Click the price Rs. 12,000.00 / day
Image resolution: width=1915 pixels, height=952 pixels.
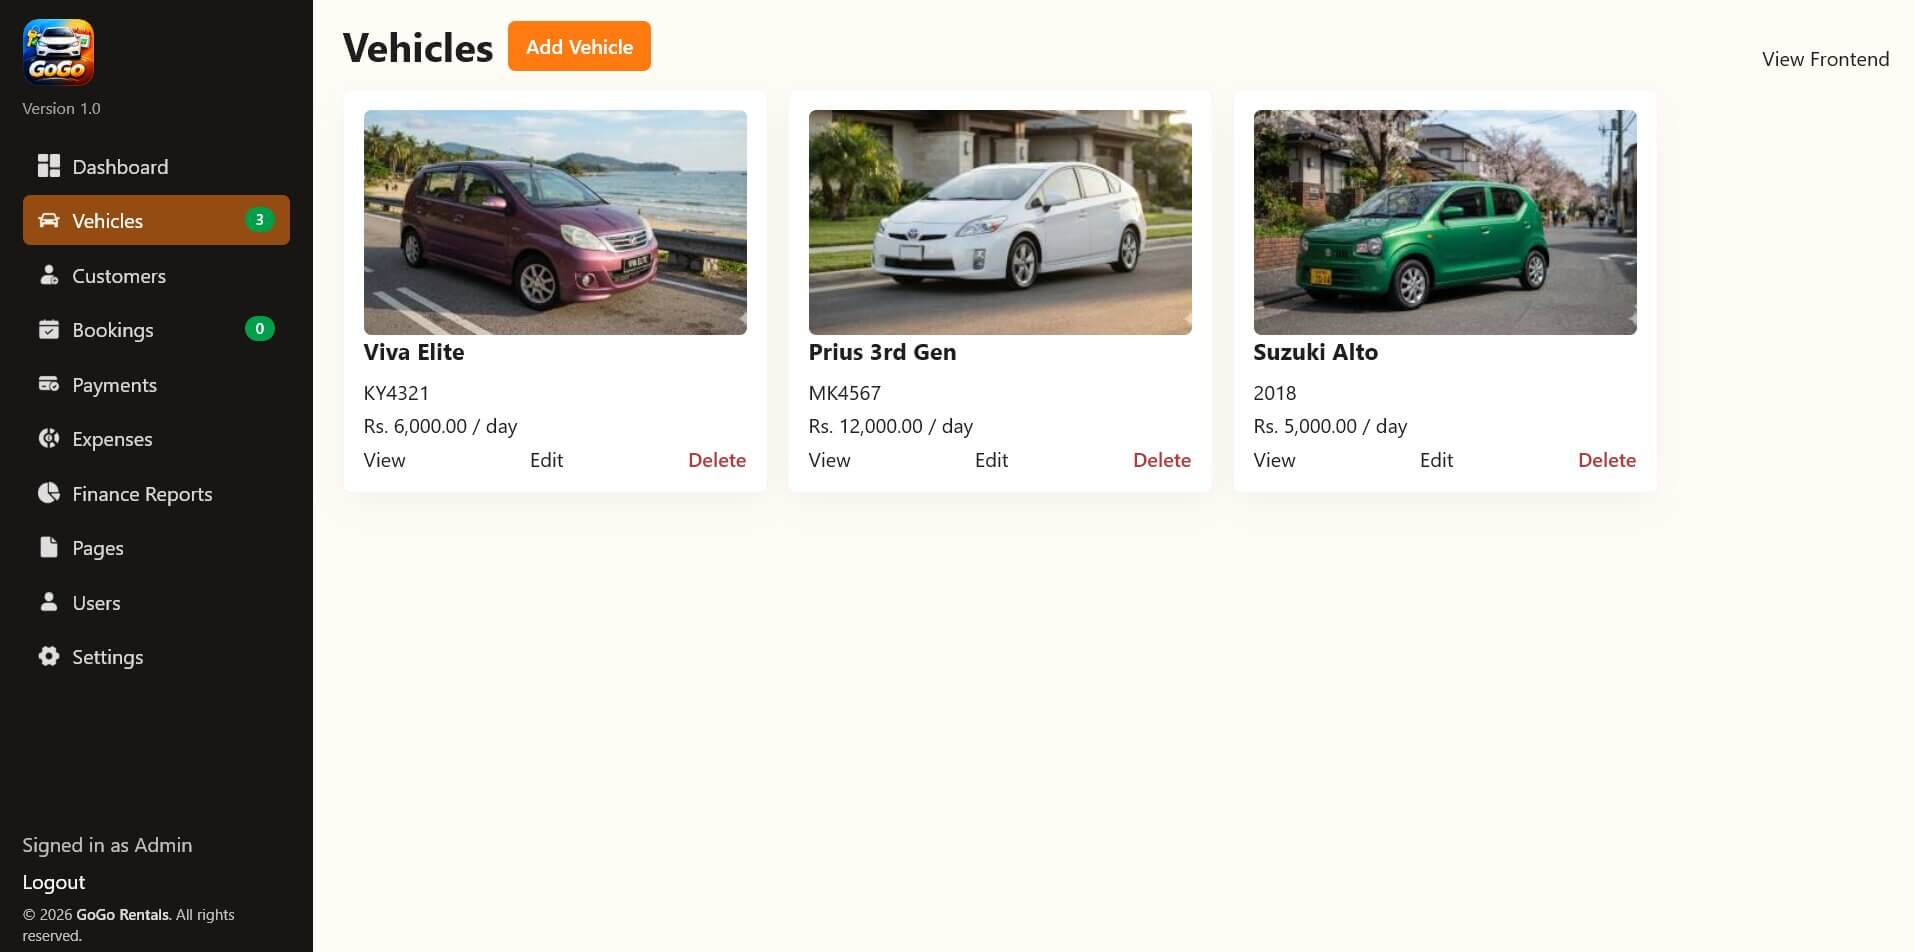click(x=890, y=426)
